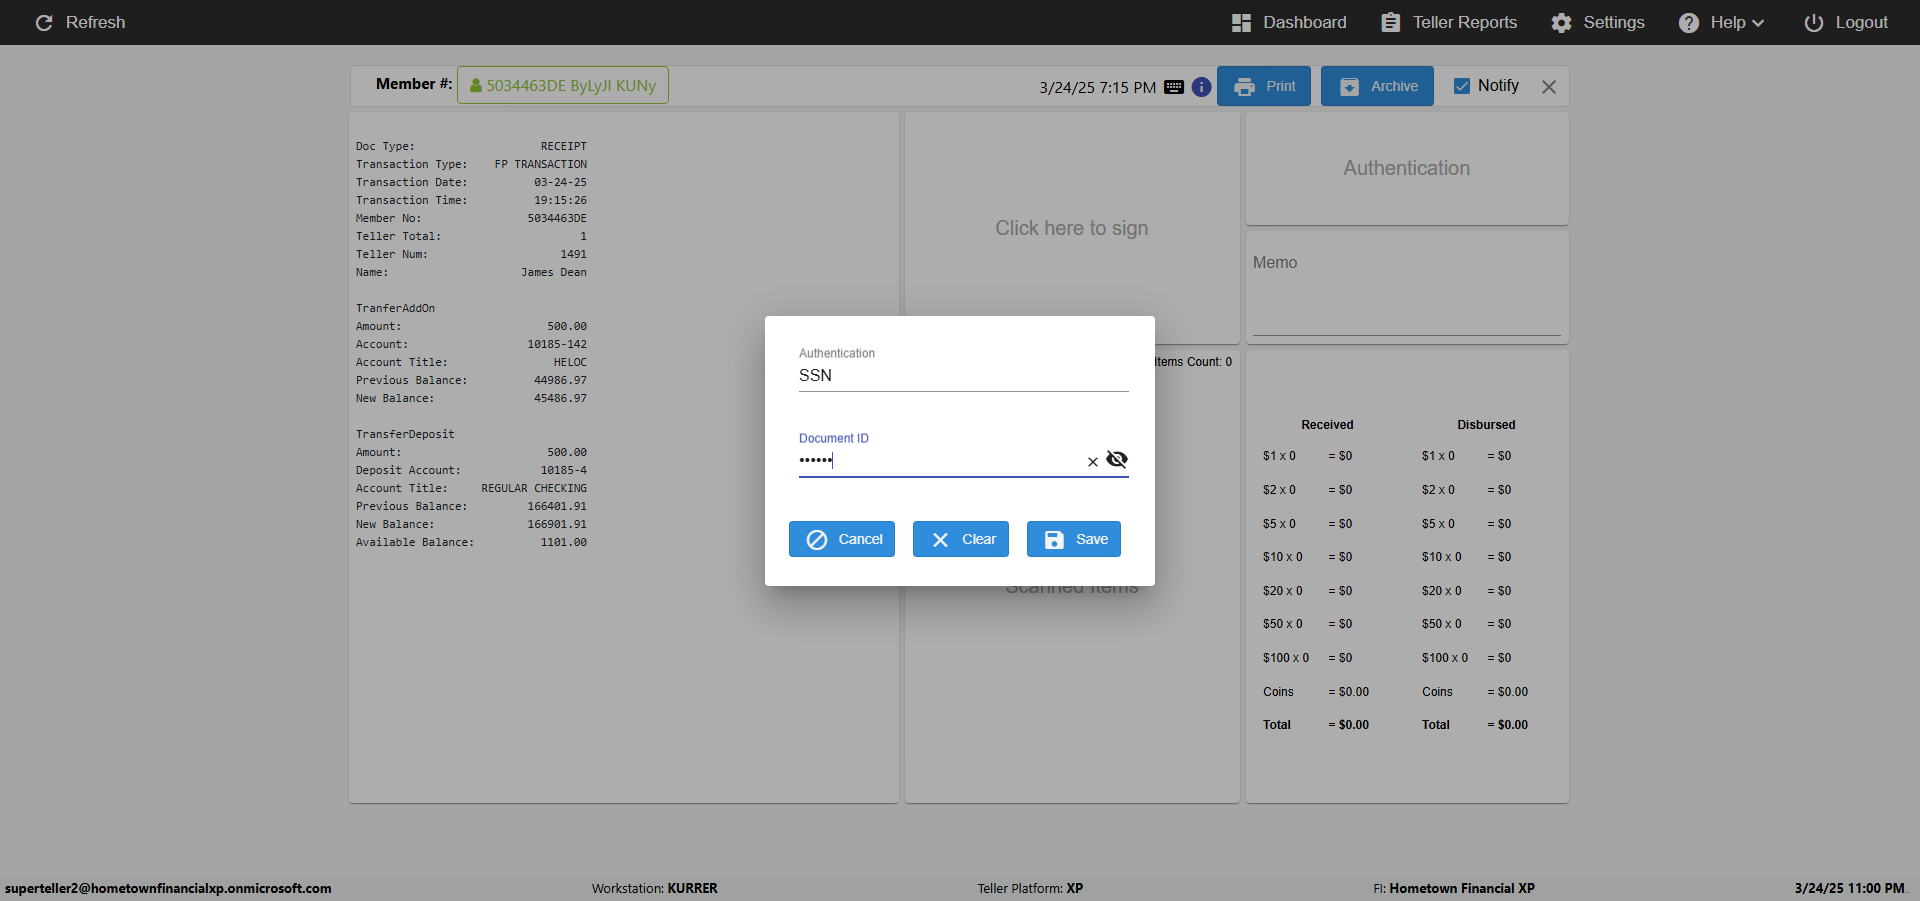Select member chip 5034463DE ByLyJI KUNy
Image resolution: width=1920 pixels, height=901 pixels.
point(563,86)
